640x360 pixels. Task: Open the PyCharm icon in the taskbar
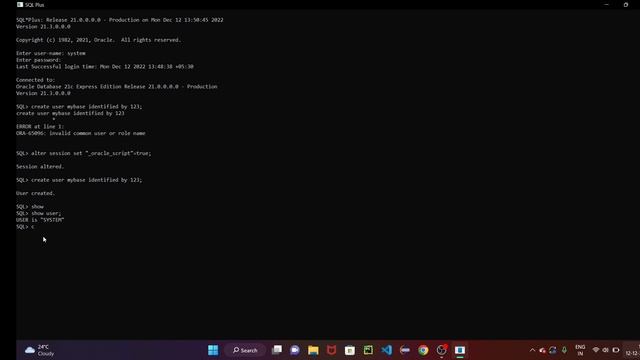pos(368,350)
